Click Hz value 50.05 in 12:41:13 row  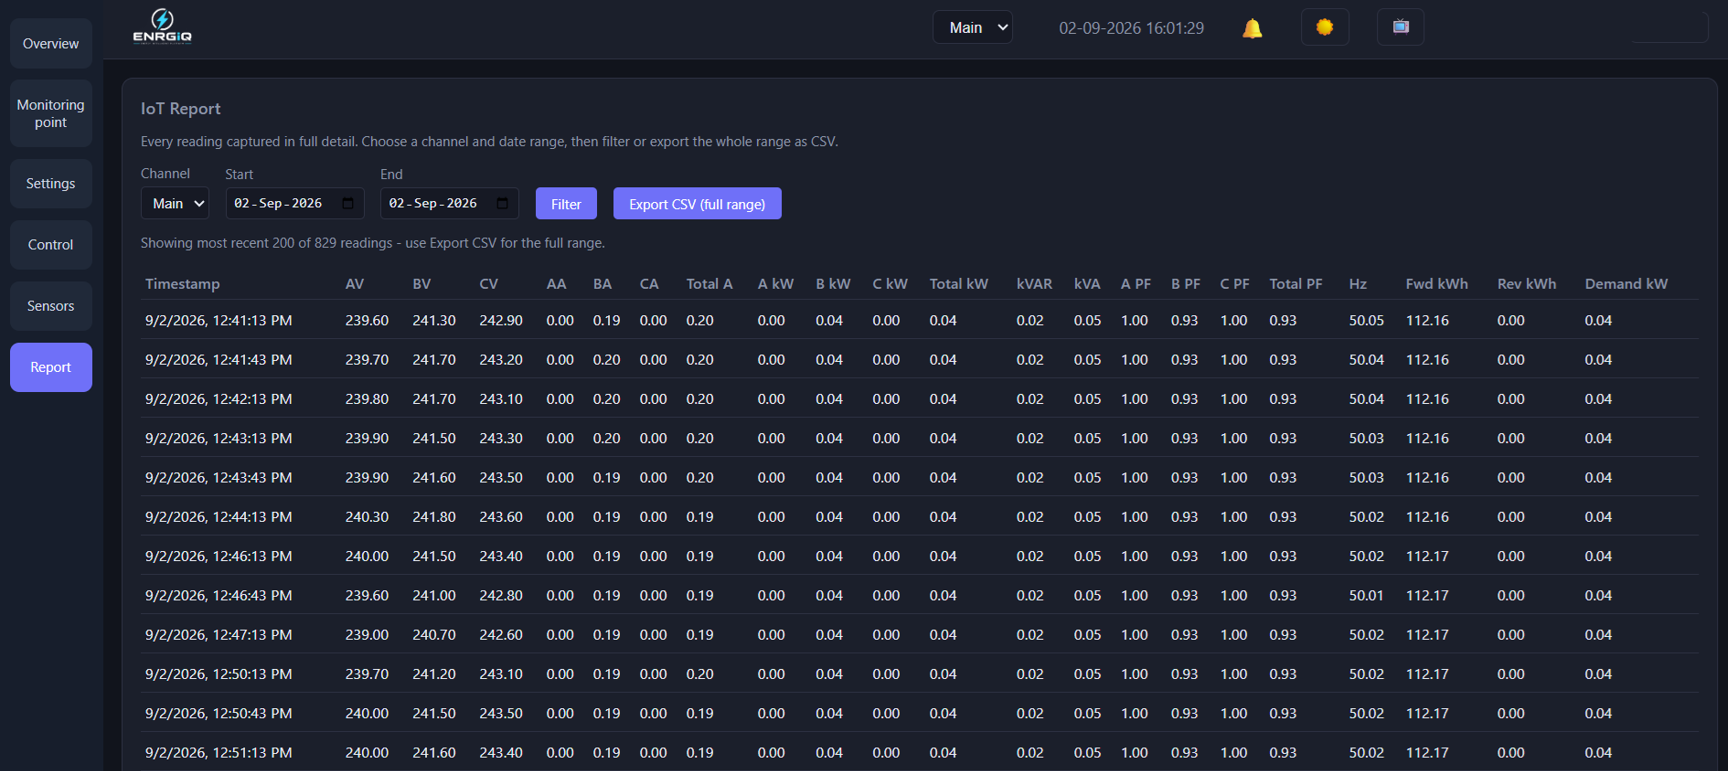1366,321
